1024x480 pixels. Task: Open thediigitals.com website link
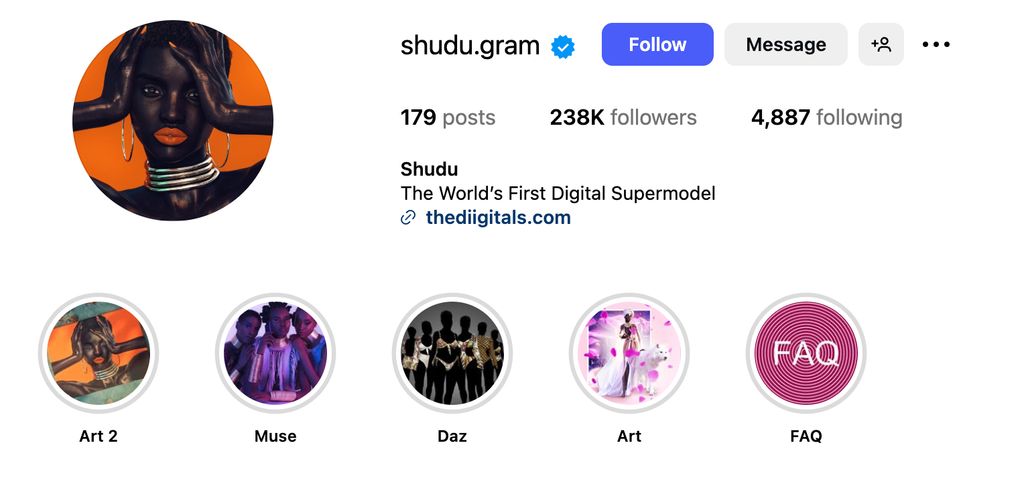[x=498, y=218]
